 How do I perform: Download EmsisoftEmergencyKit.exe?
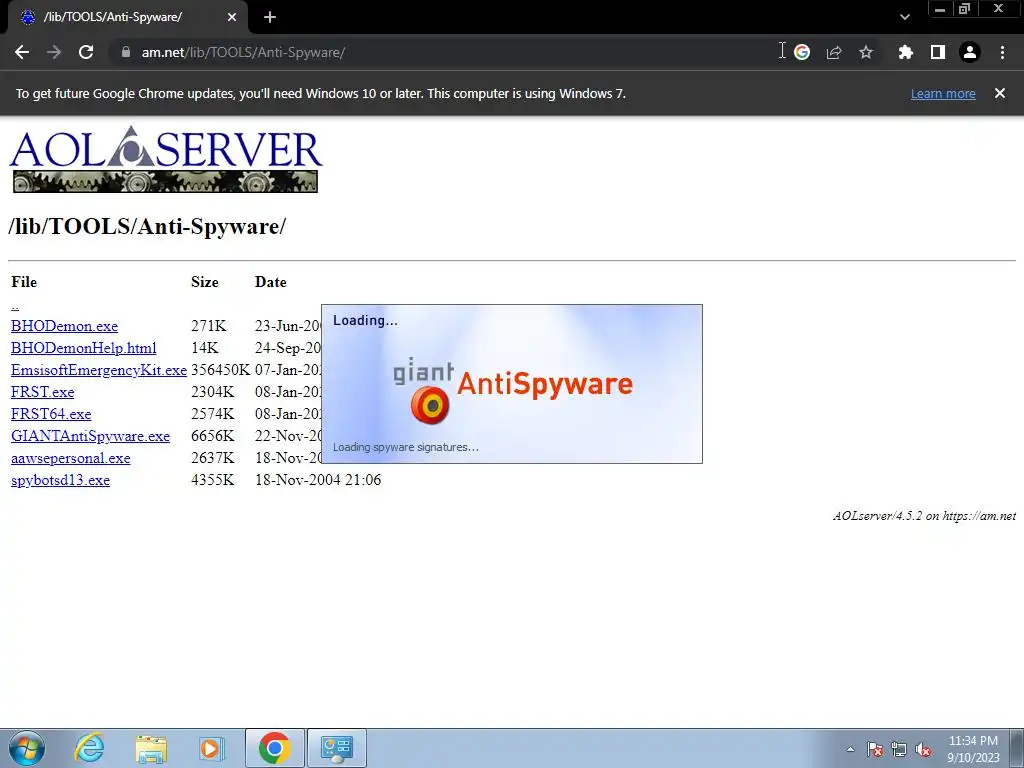point(99,370)
